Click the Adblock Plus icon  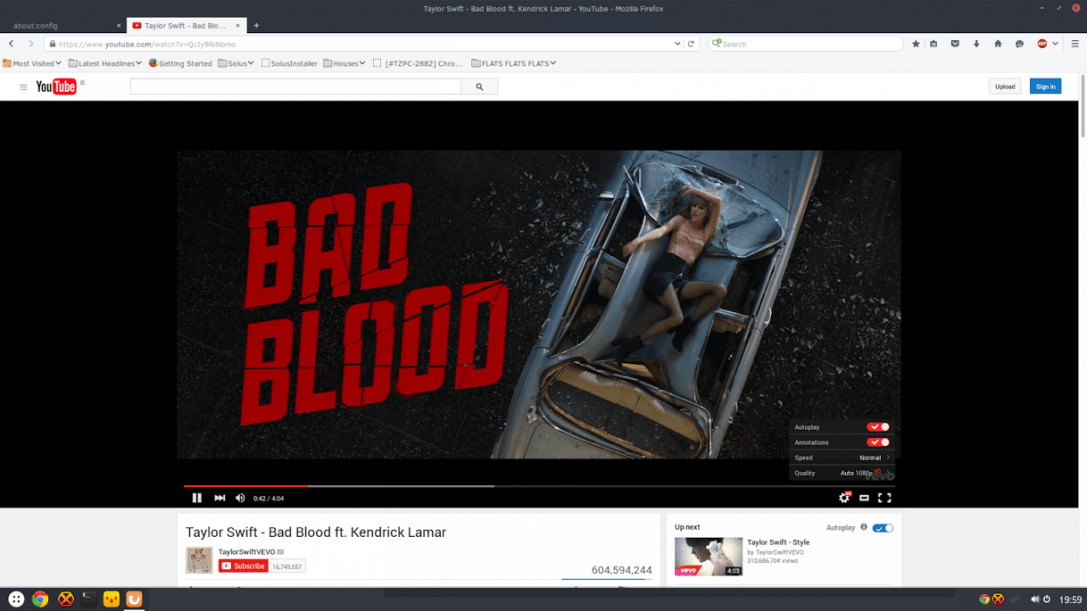(1042, 44)
